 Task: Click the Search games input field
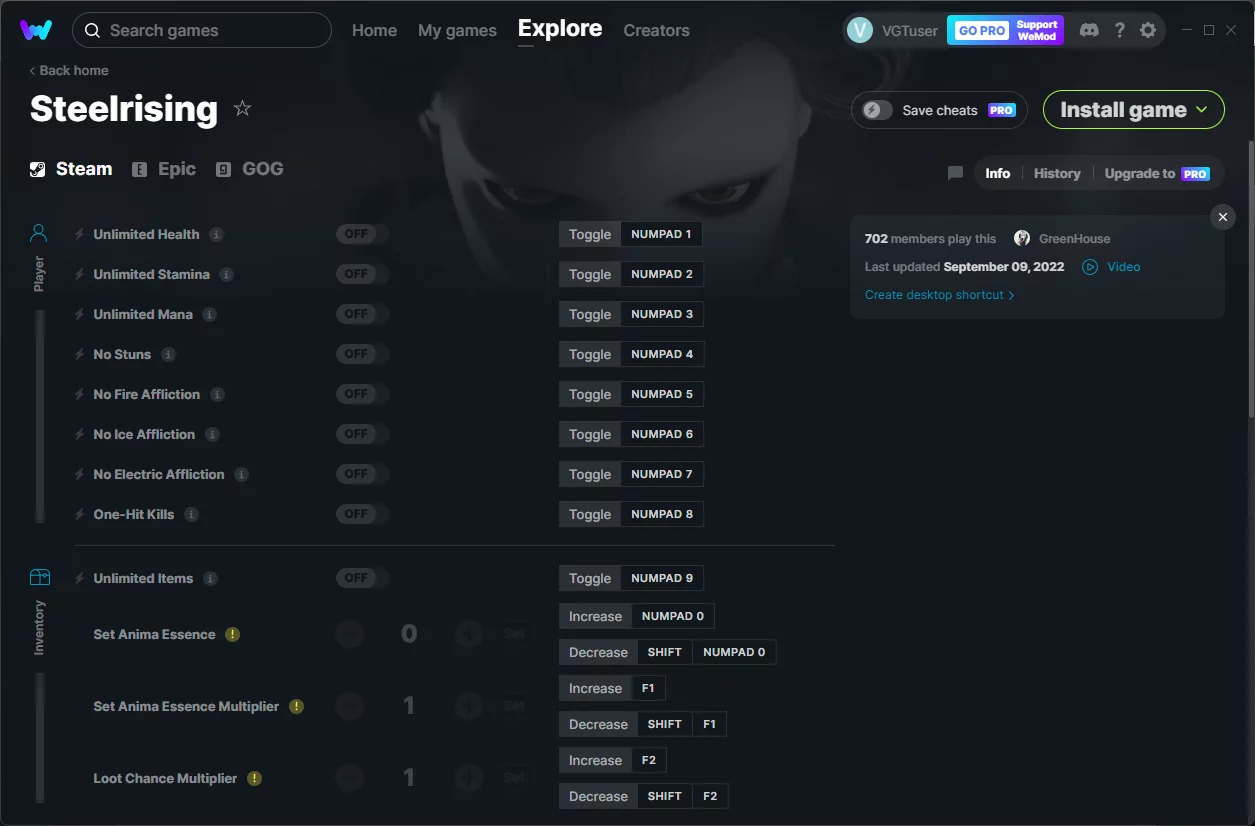[x=202, y=30]
